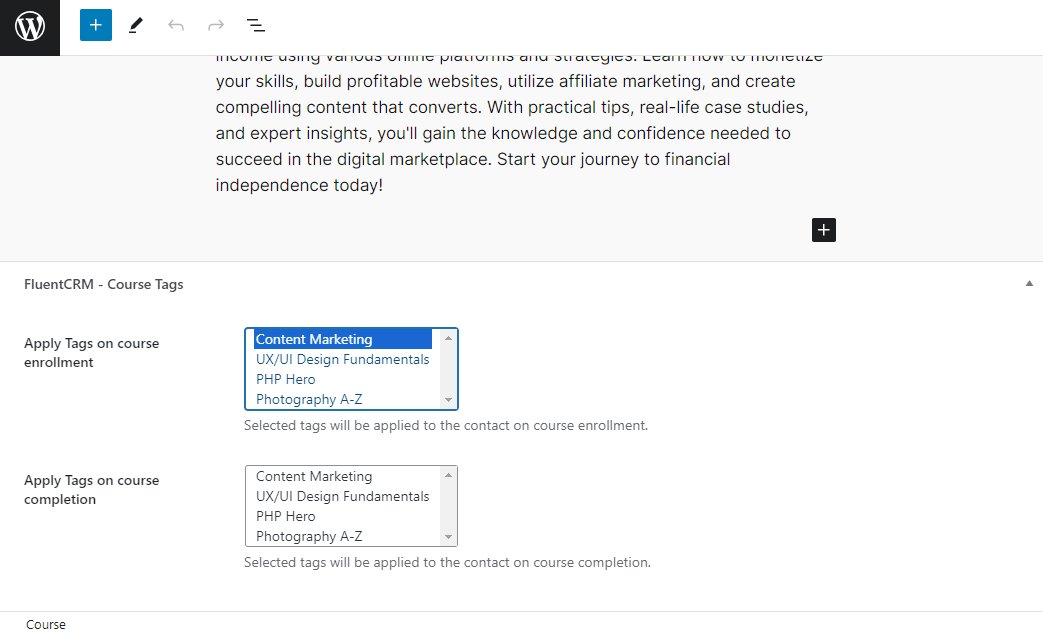Click the Redo arrow icon

point(216,25)
